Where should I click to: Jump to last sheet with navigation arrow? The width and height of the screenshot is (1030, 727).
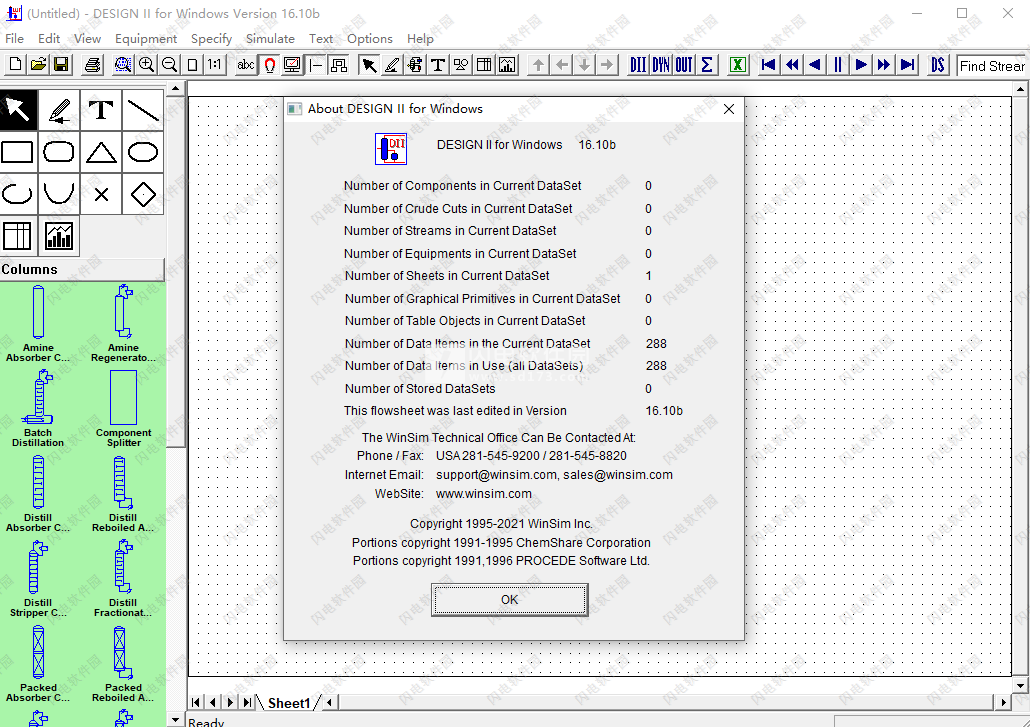(246, 703)
